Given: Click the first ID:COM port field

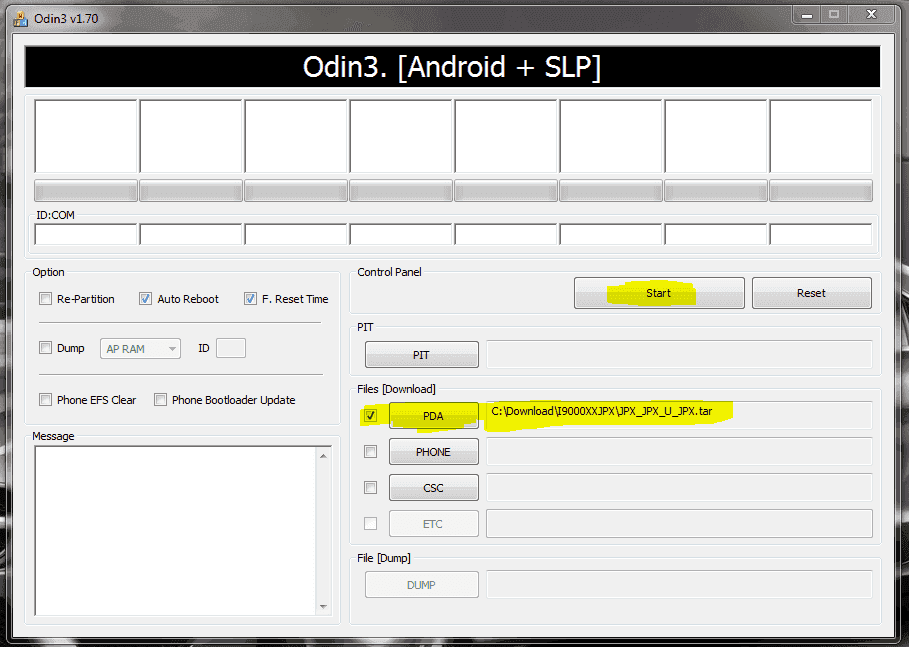Looking at the screenshot, I should [x=86, y=234].
